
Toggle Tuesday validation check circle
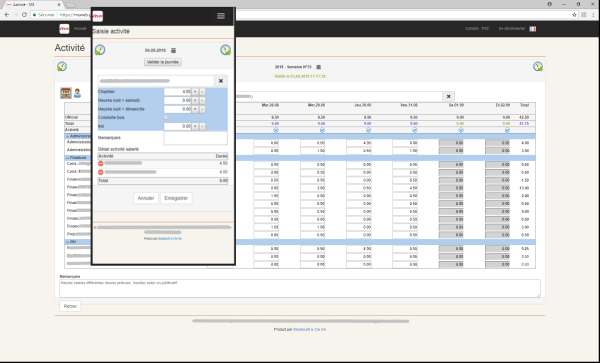pyautogui.click(x=276, y=130)
